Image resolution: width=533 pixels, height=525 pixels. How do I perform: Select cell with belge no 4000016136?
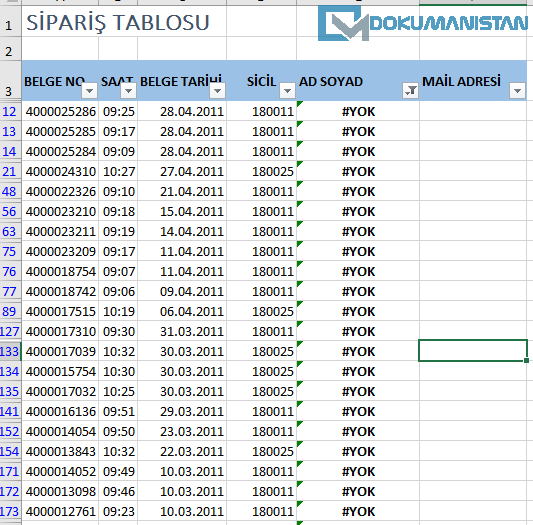[x=61, y=411]
